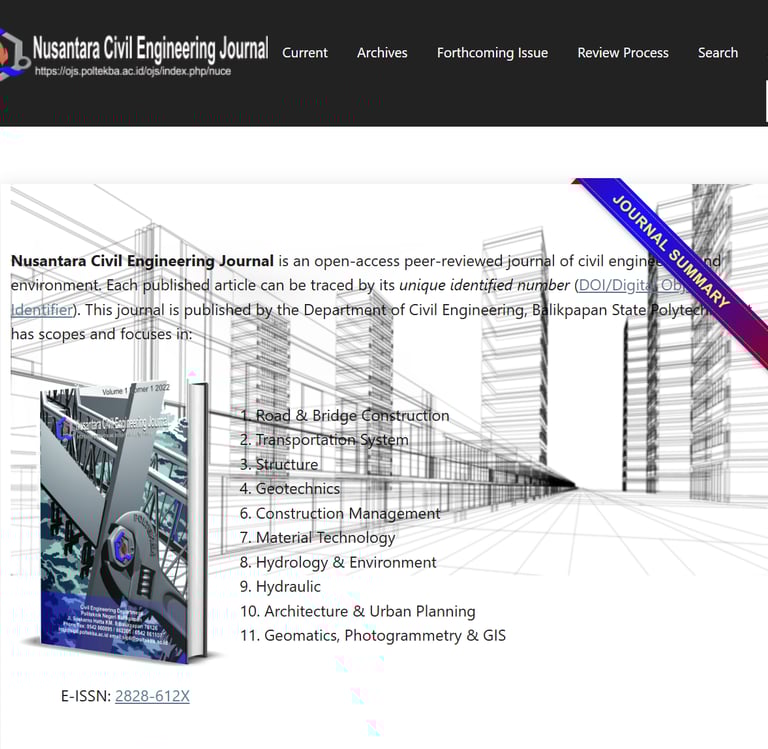Click the 'Geotechnics' list item

298,489
